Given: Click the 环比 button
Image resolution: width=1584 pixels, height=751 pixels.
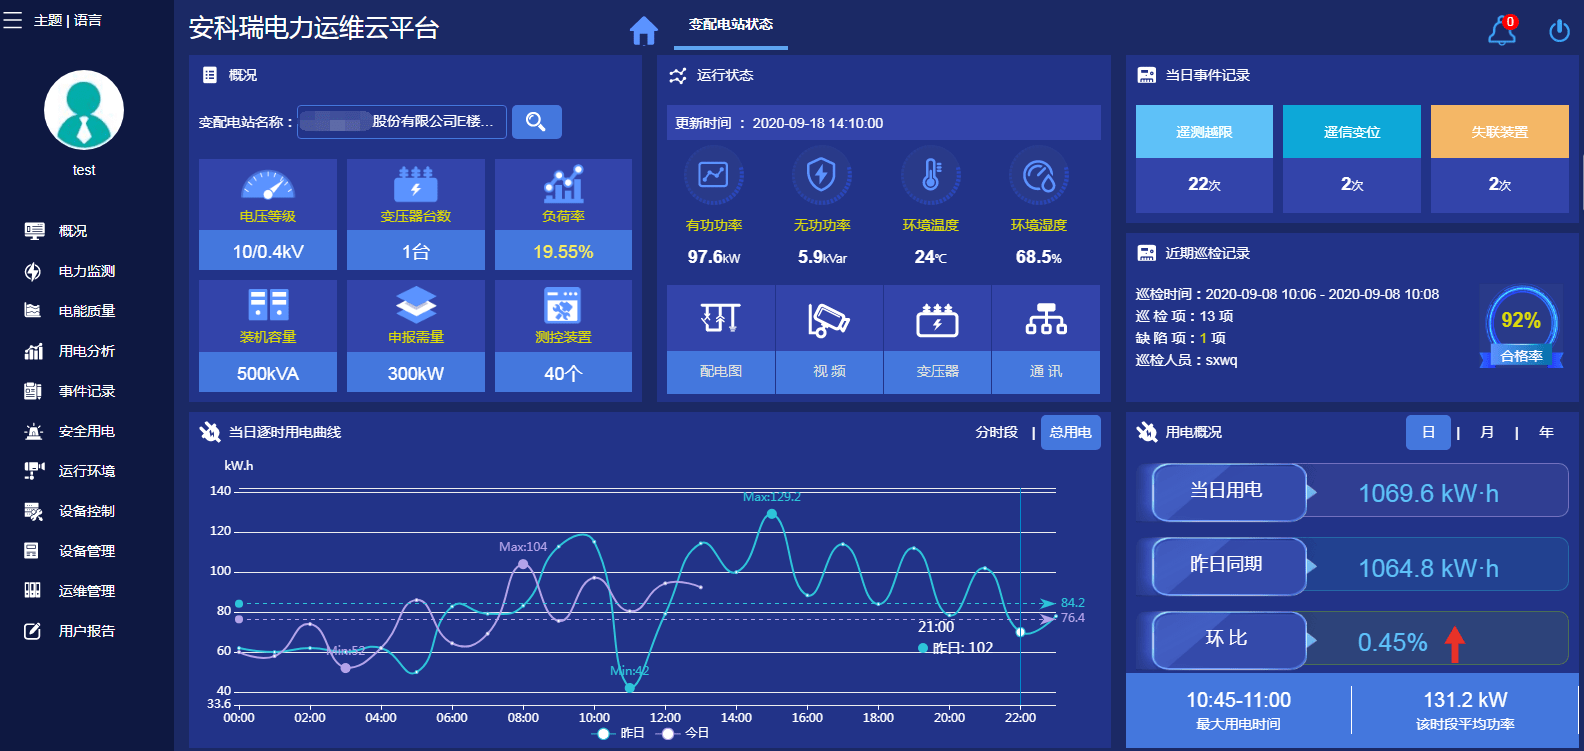Looking at the screenshot, I should 1229,640.
